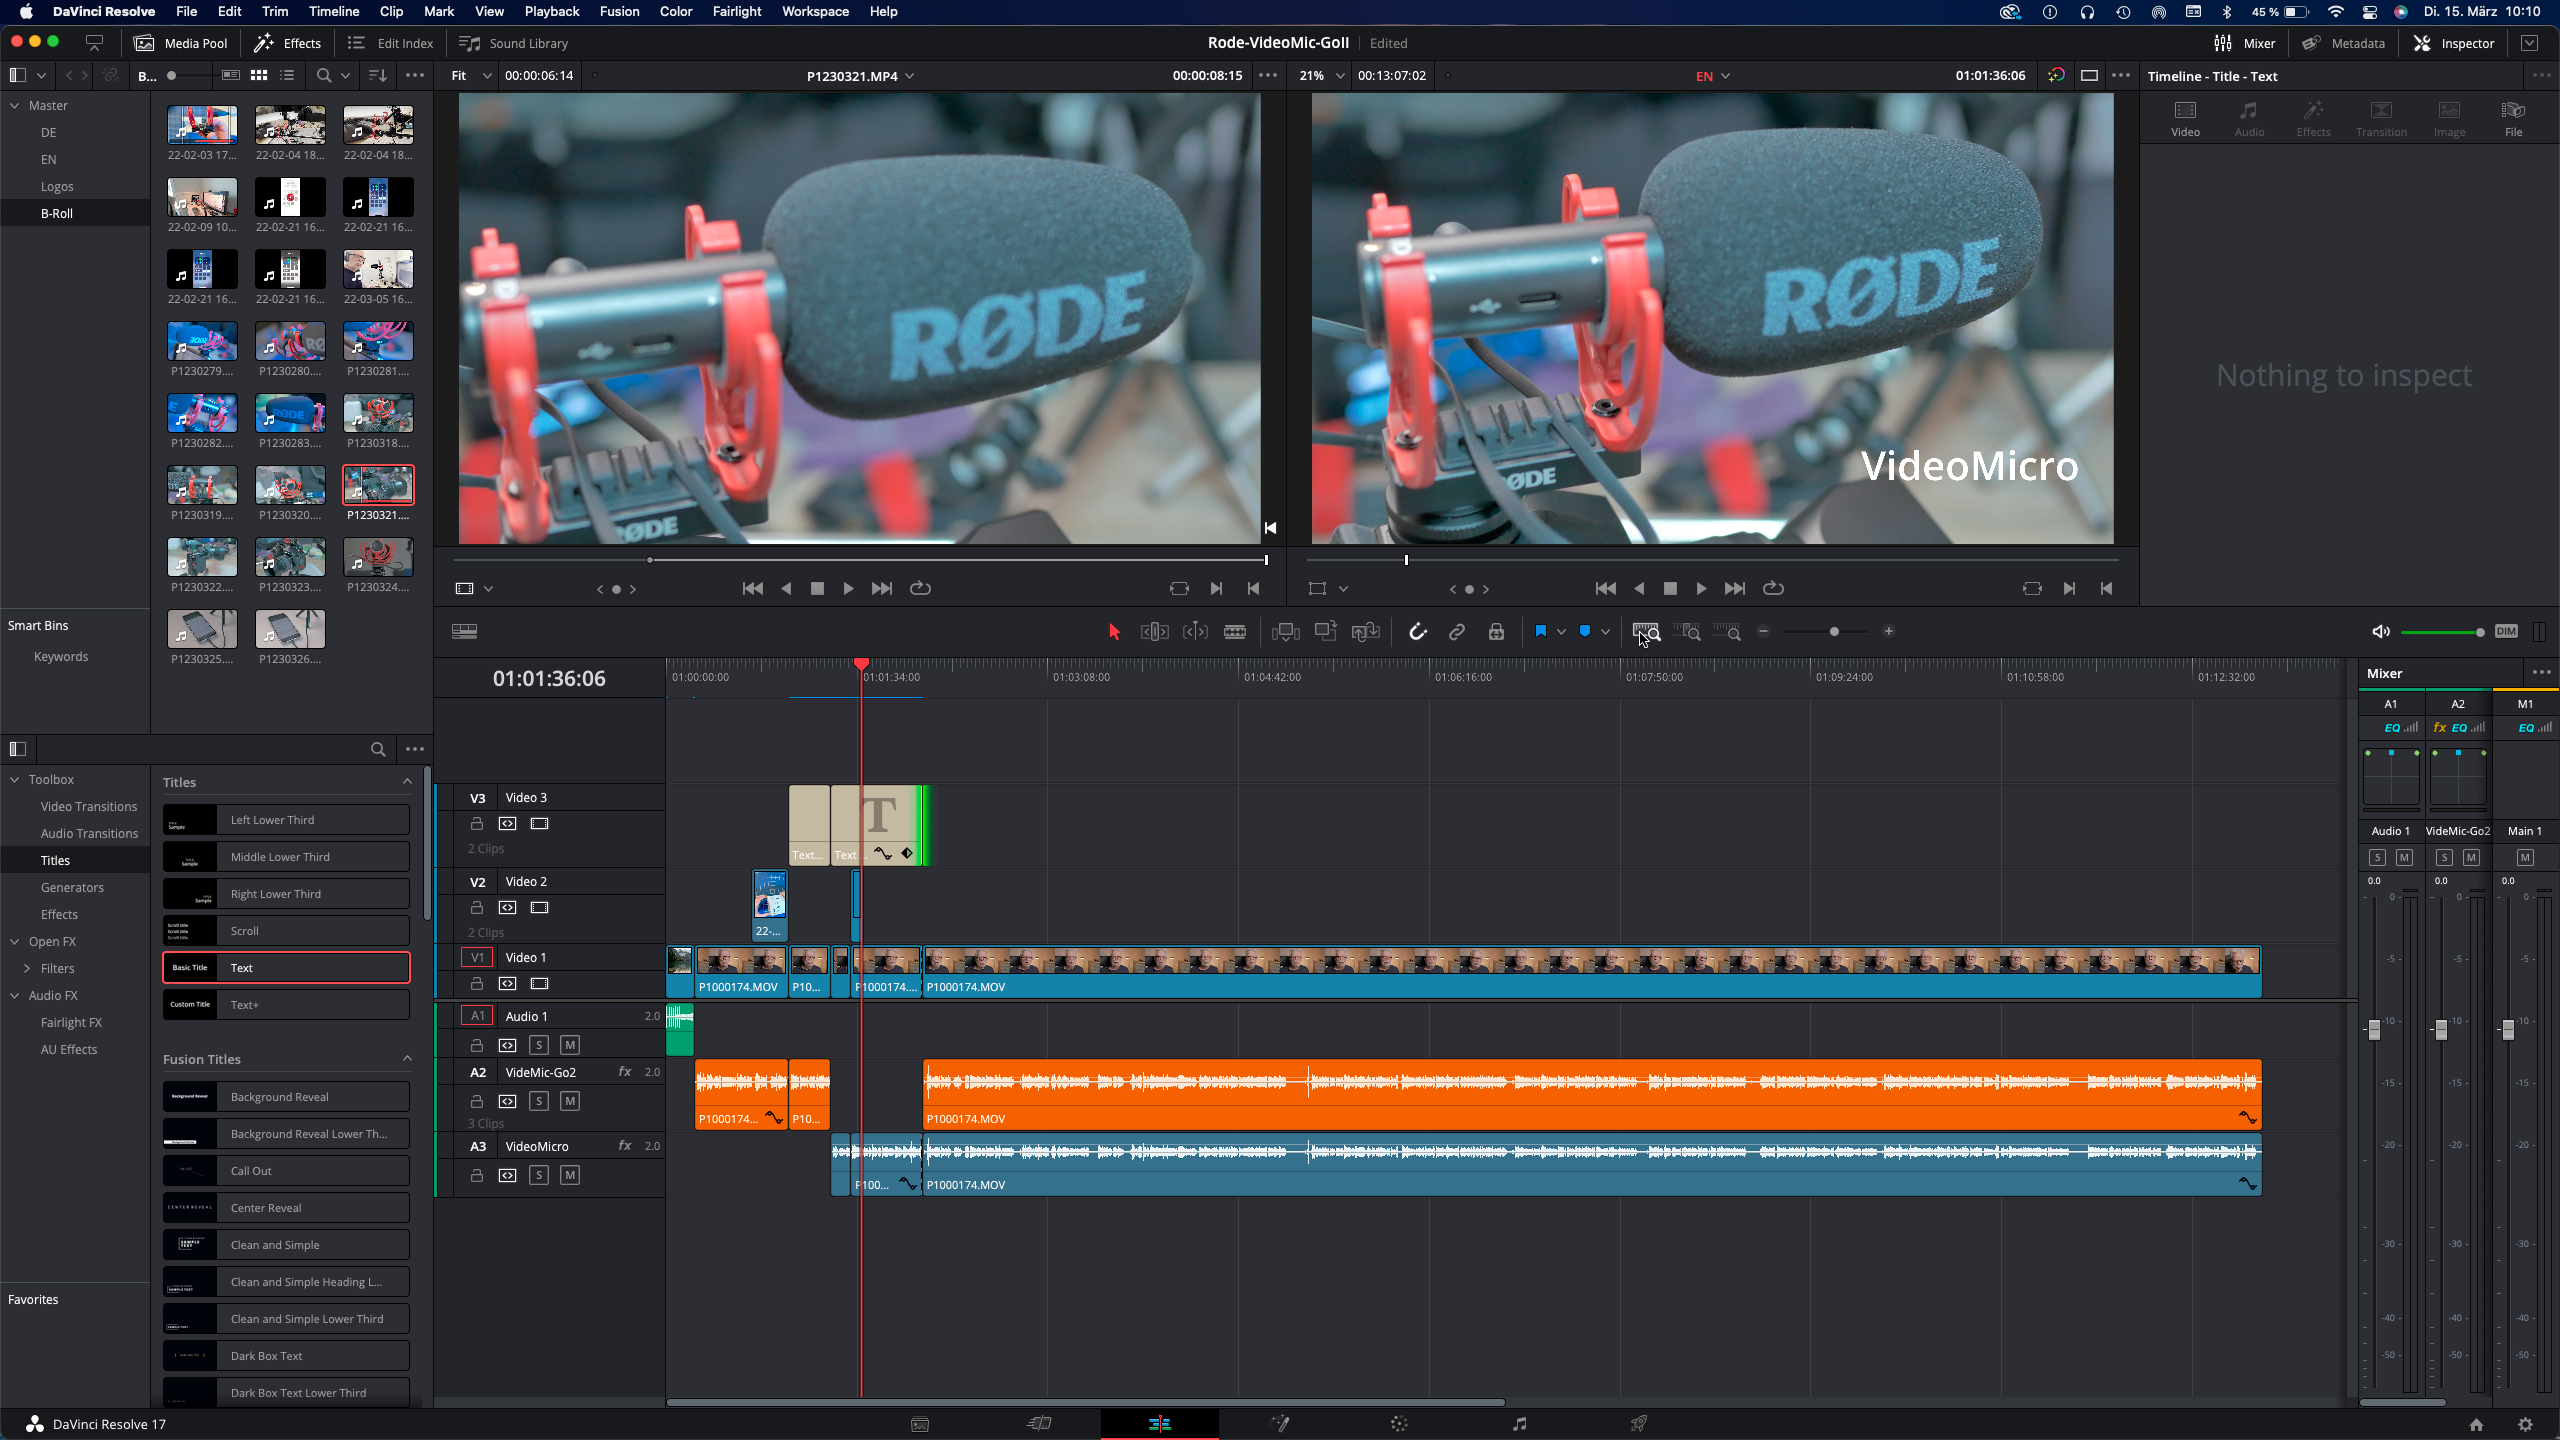
Task: Toggle timeline Snapping magnet
Action: point(1417,631)
